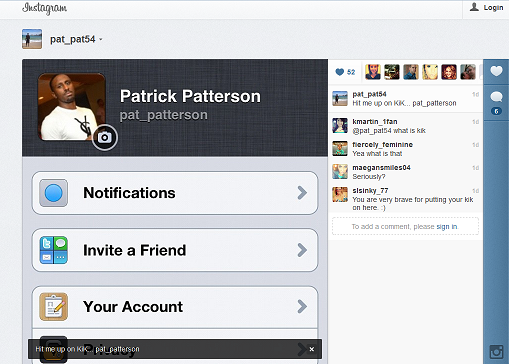Image resolution: width=509 pixels, height=364 pixels.
Task: Click the caption text in bottom overlay bar
Action: click(87, 349)
